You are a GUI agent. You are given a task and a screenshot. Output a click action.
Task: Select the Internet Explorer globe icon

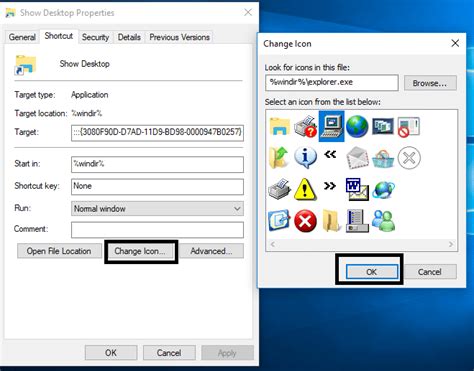click(x=383, y=189)
